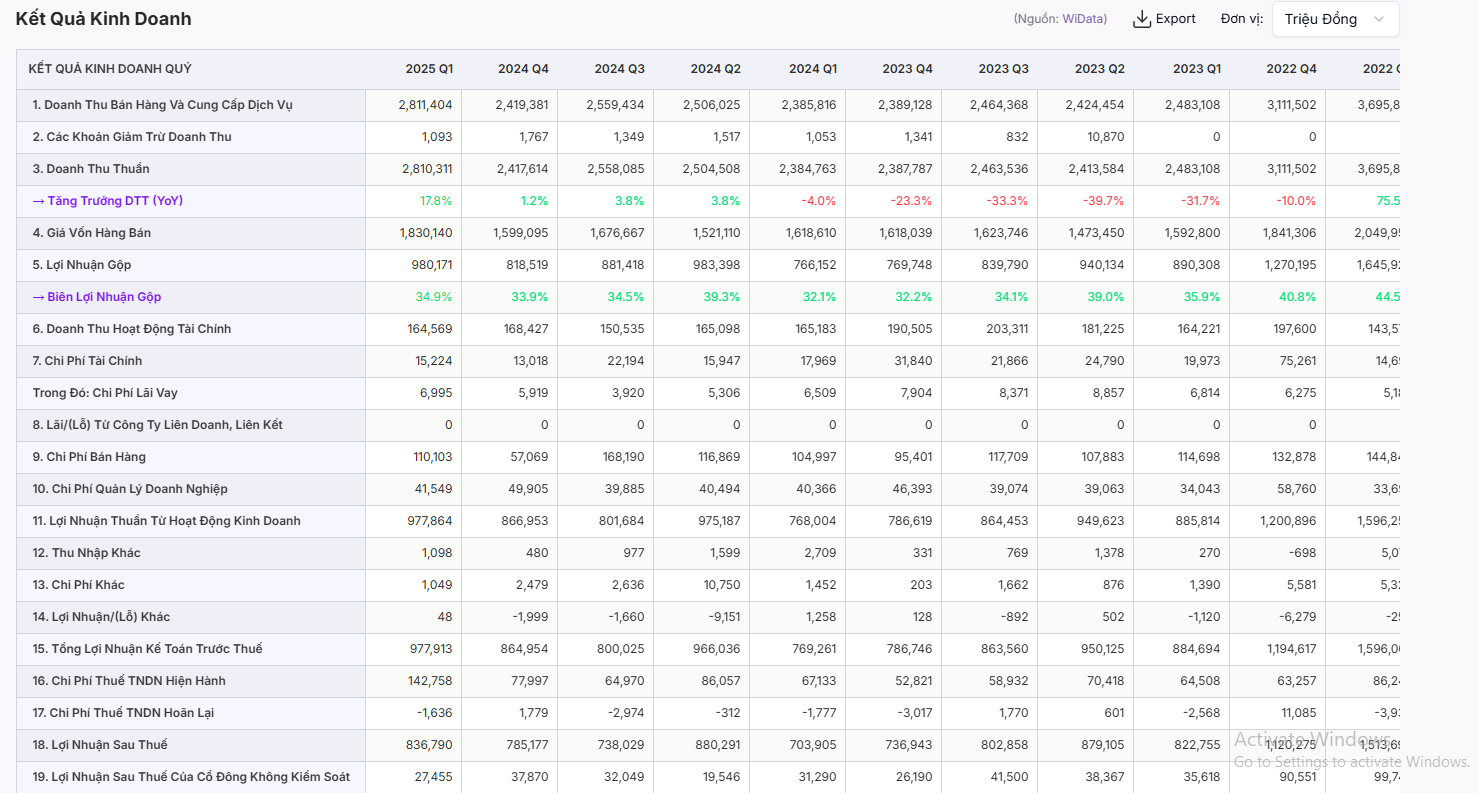
Task: Click the 836,790 profit after tax cell
Action: [x=431, y=745]
